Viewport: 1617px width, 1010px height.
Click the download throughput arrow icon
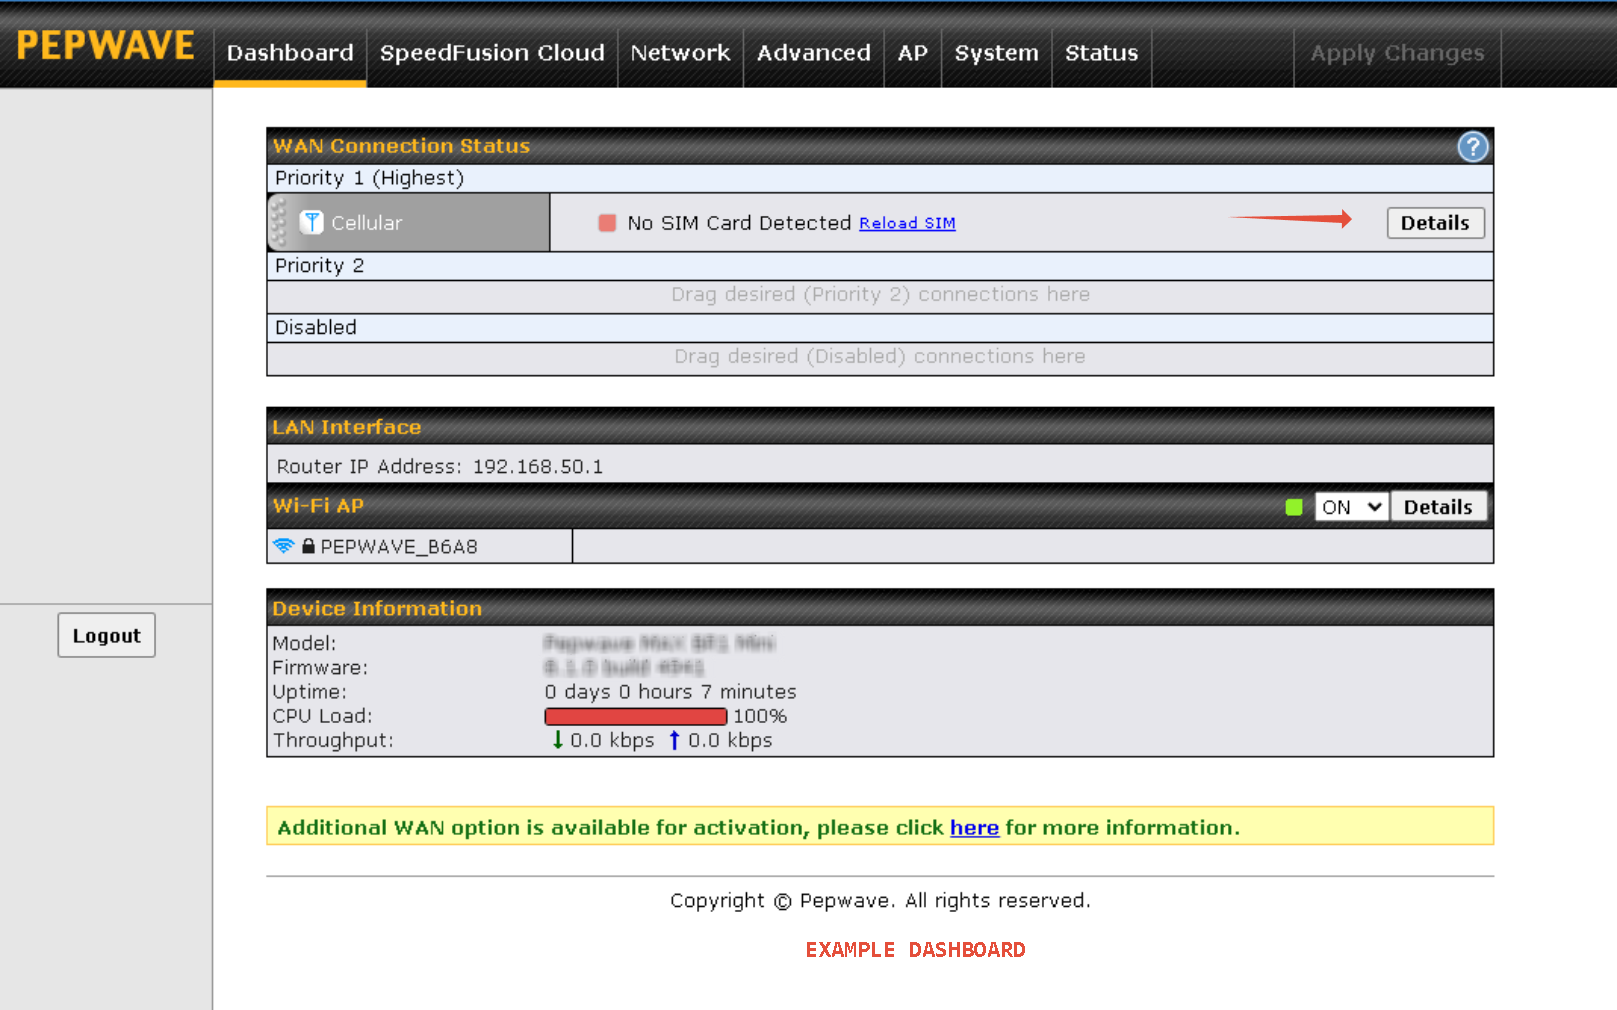[558, 740]
